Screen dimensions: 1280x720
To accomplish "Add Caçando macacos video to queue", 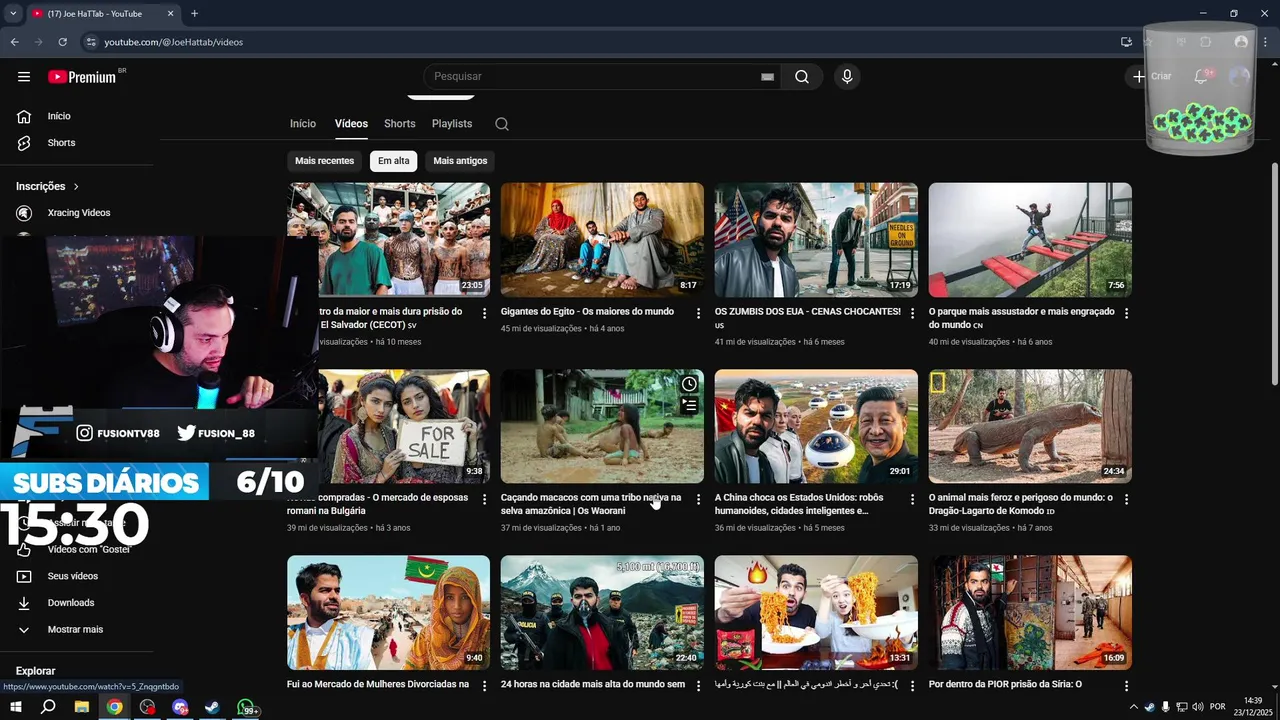I will click(689, 406).
